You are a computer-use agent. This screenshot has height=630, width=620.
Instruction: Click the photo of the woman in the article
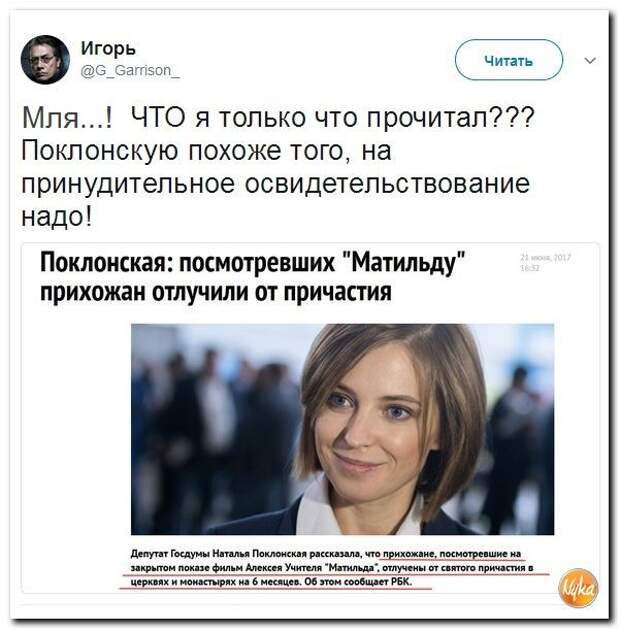click(342, 429)
